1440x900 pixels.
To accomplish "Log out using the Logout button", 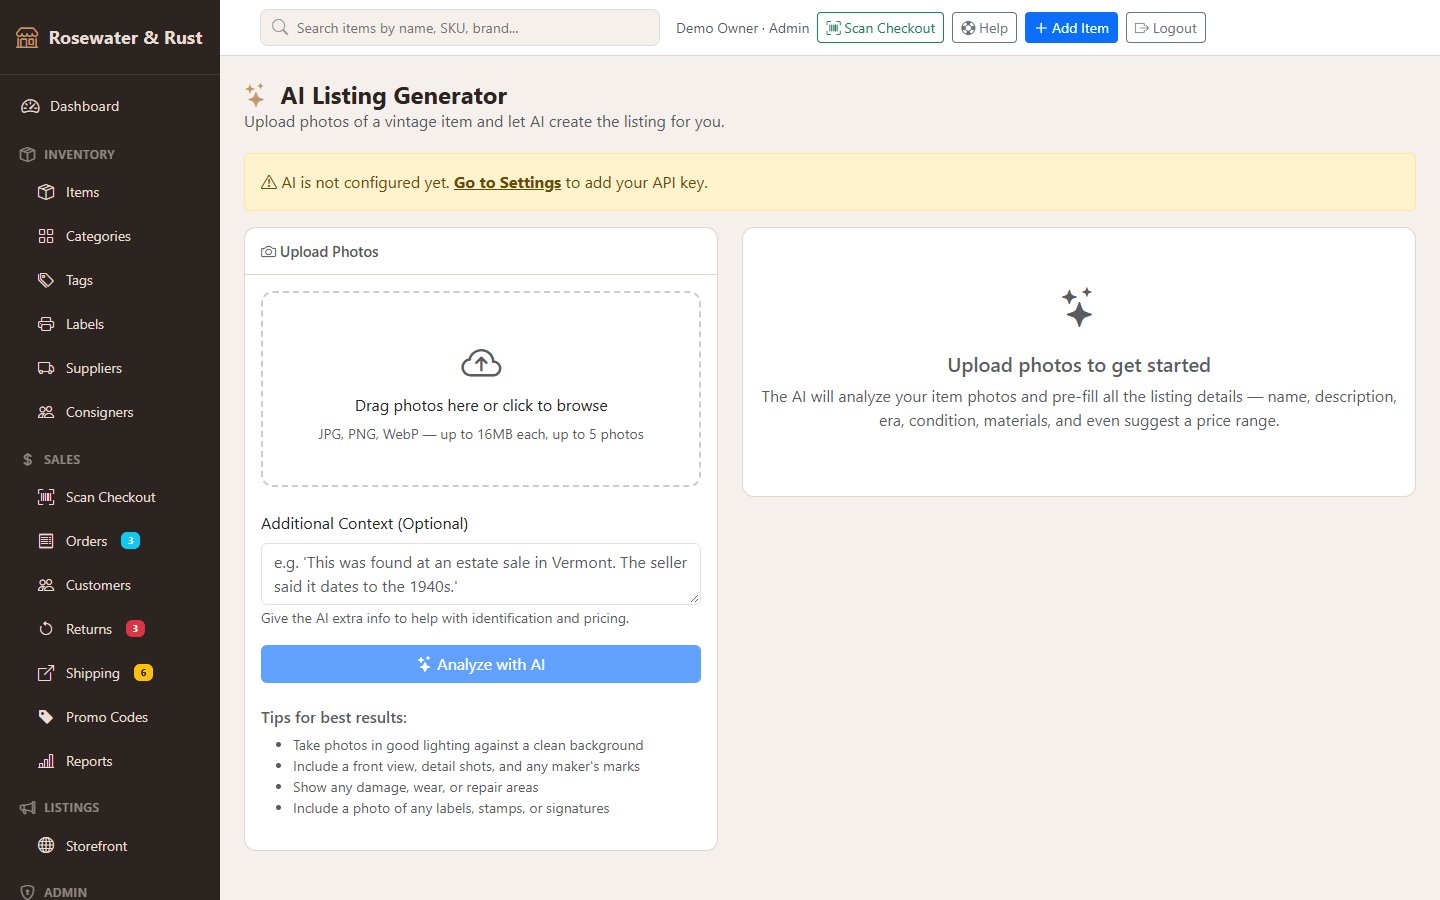I will [1166, 28].
